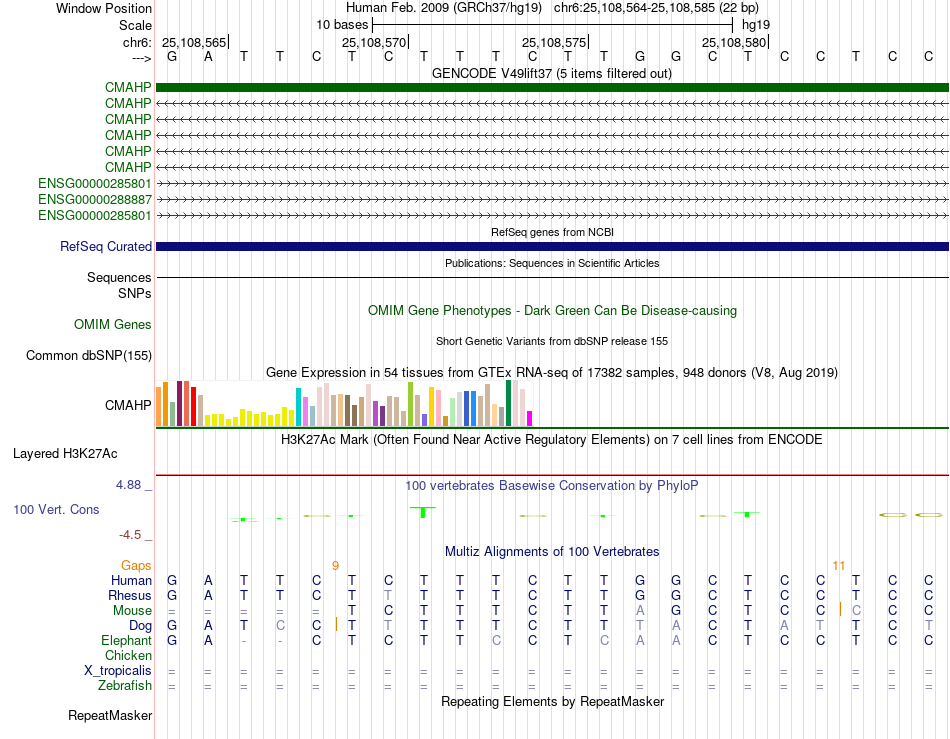Click the Chicken species label
The height and width of the screenshot is (739, 950).
click(x=128, y=655)
